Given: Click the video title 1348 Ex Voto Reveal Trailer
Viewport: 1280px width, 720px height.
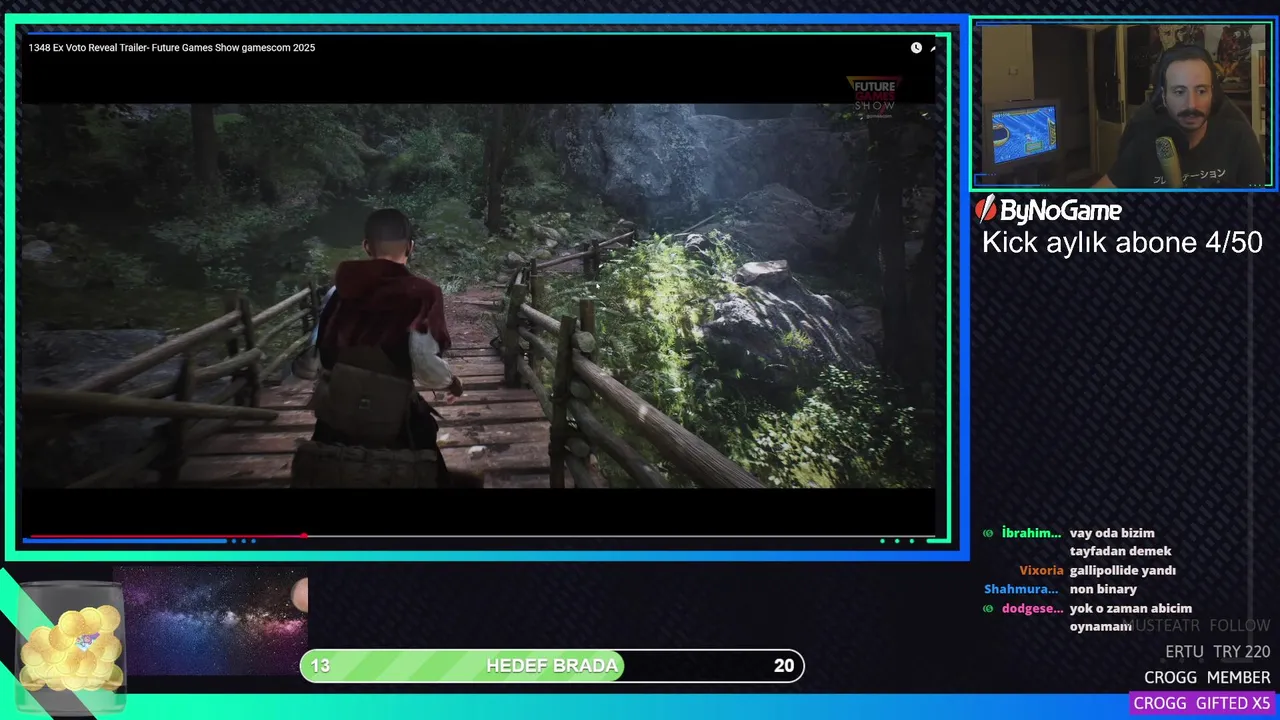Looking at the screenshot, I should 172,48.
